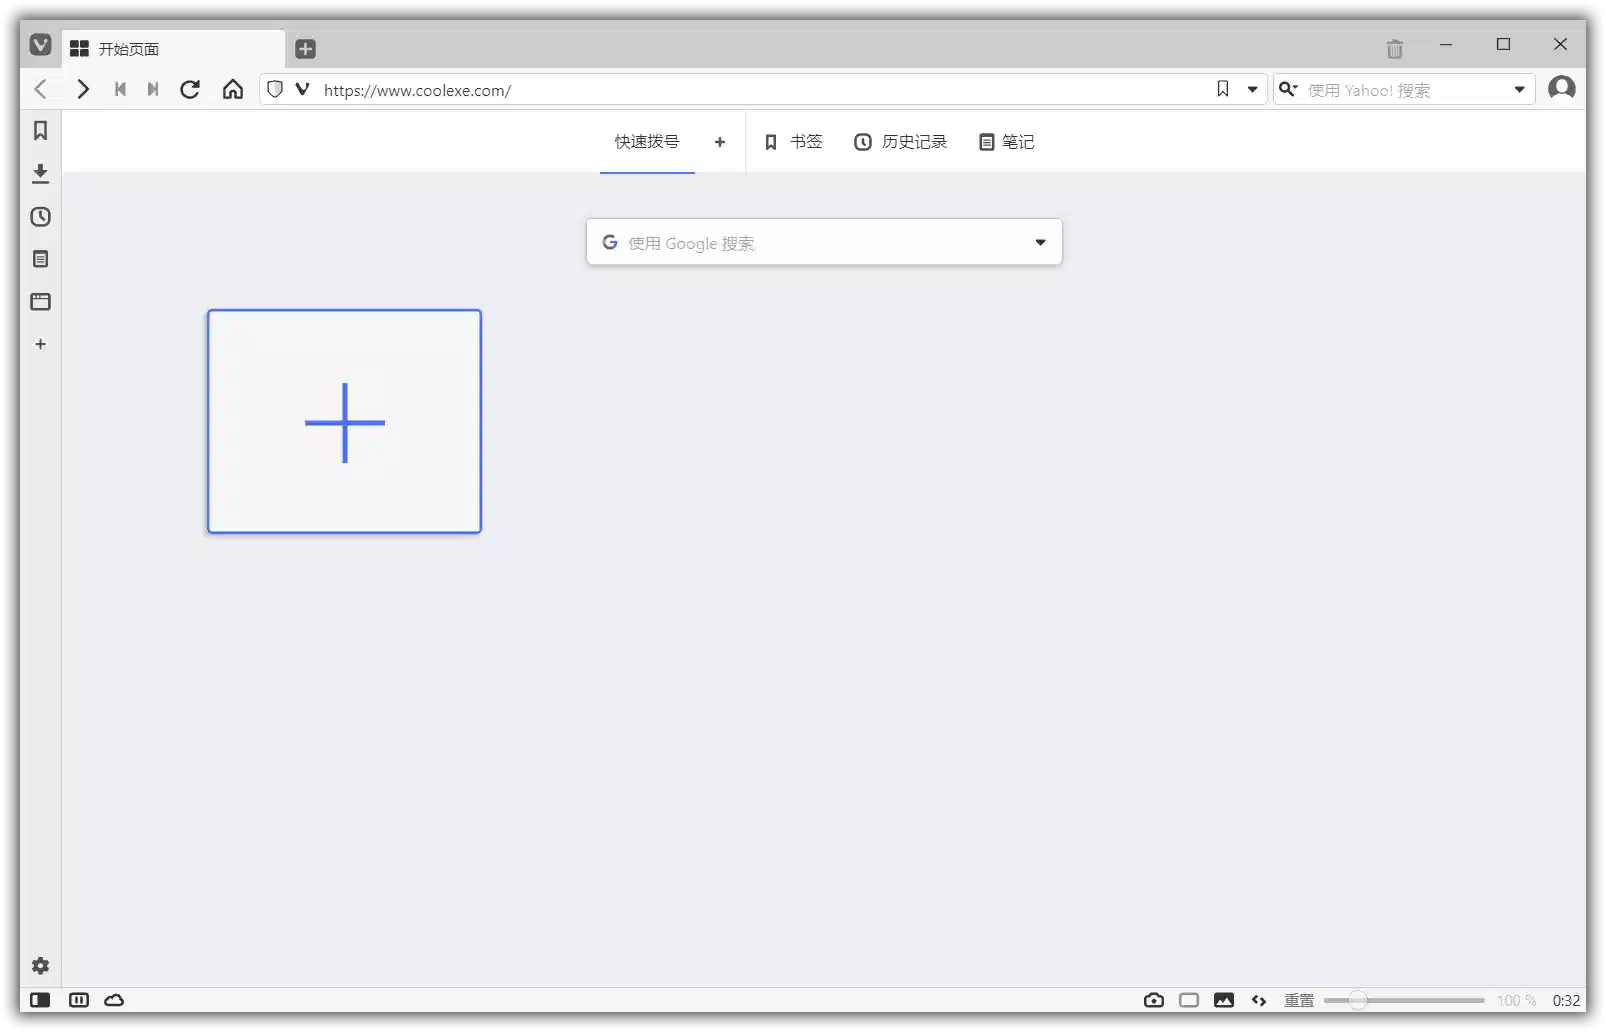Viewport: 1606px width, 1032px height.
Task: Click 重置 to reset page zoom
Action: (1298, 1000)
